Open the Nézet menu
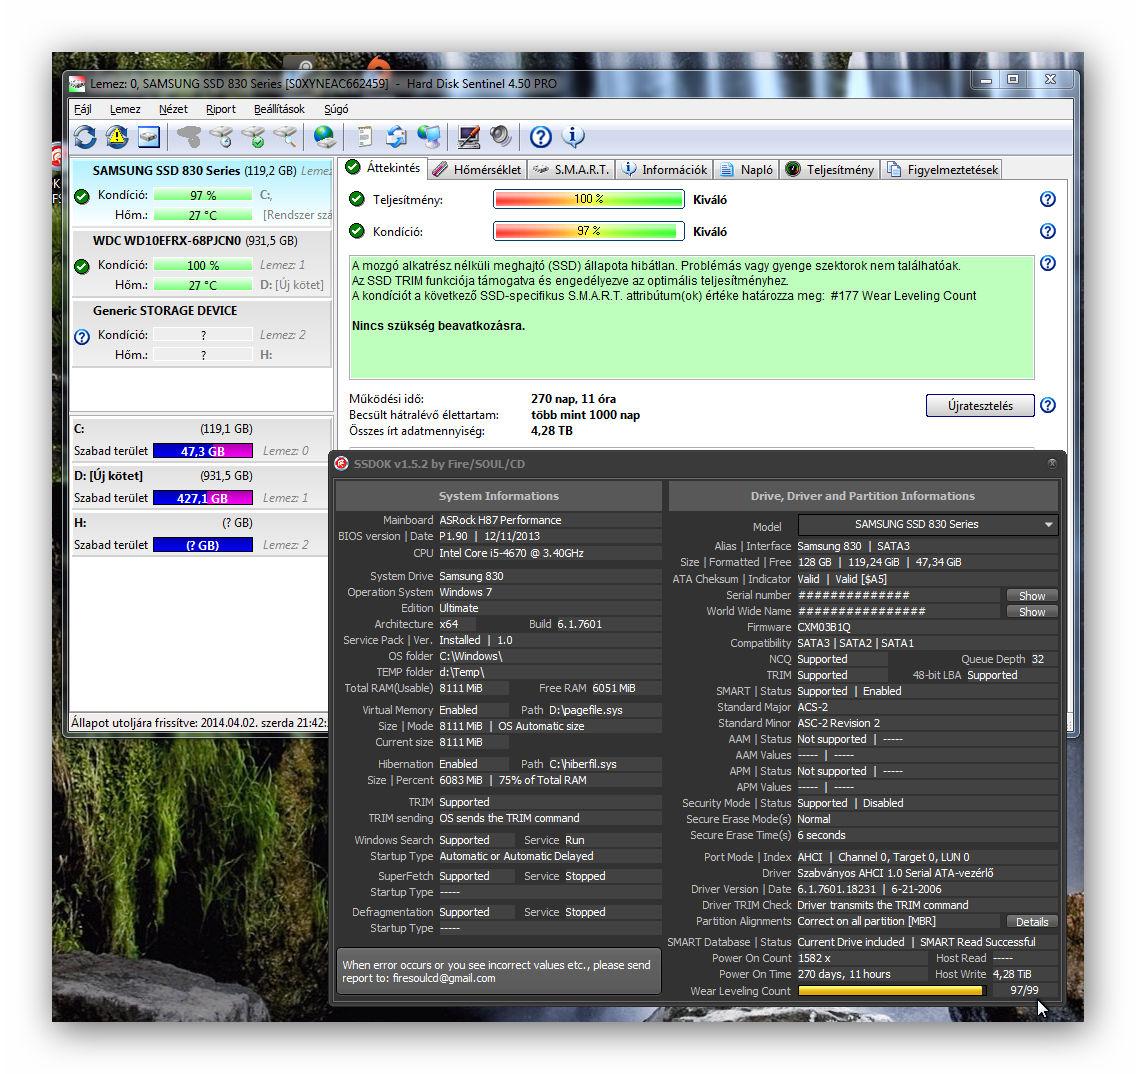Image resolution: width=1136 pixels, height=1074 pixels. click(x=173, y=109)
